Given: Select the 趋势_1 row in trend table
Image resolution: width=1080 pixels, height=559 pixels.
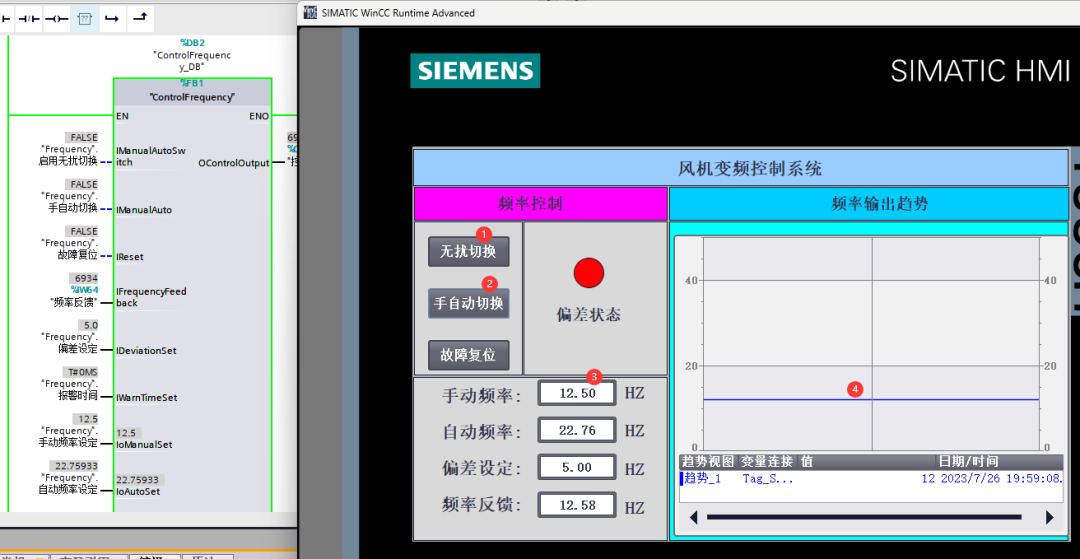Looking at the screenshot, I should pos(871,478).
